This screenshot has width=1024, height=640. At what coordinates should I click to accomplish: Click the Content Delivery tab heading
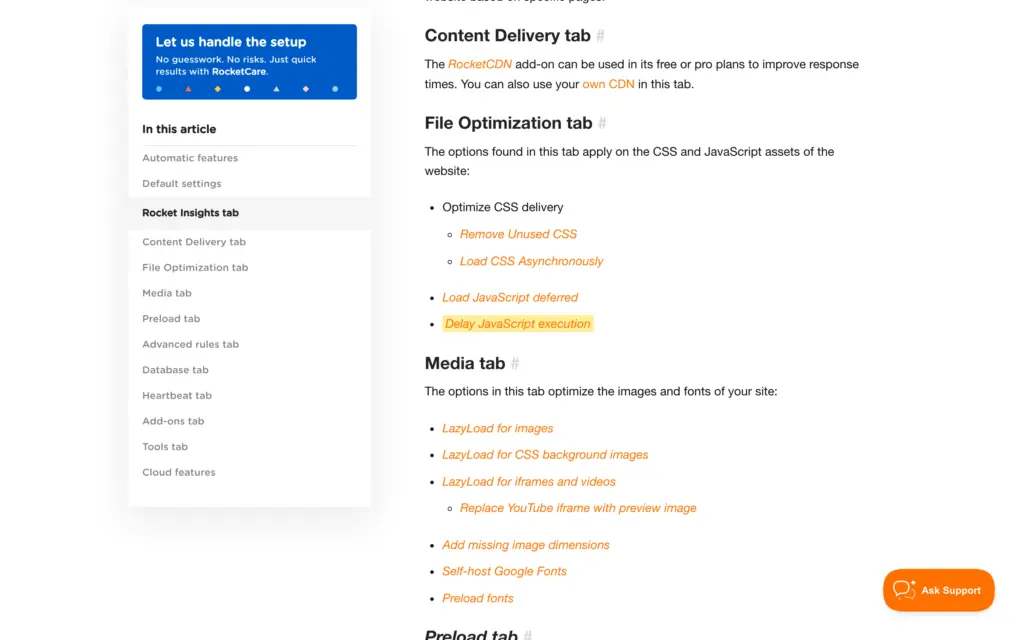pyautogui.click(x=507, y=35)
